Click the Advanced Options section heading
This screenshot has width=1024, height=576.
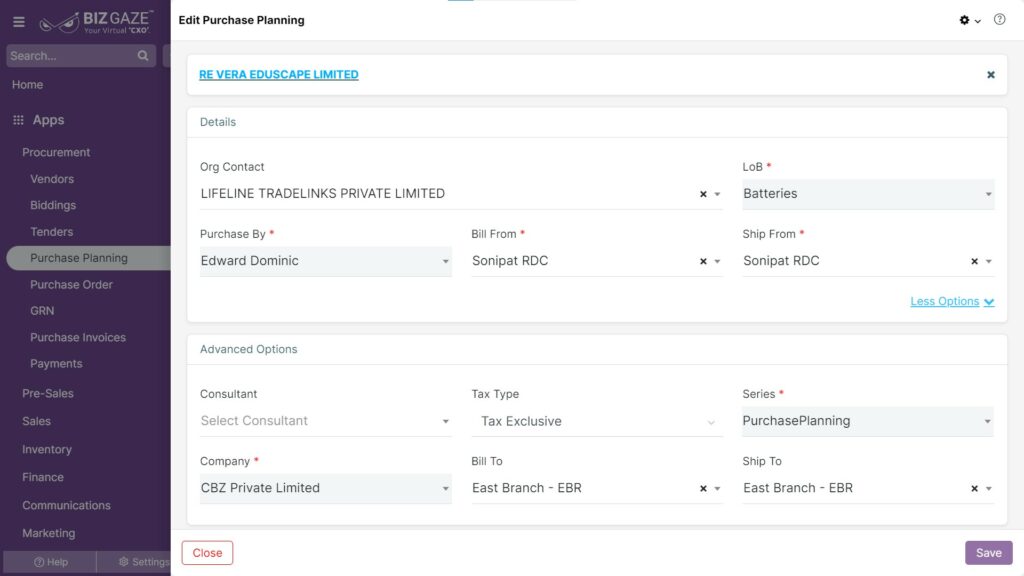tap(249, 349)
